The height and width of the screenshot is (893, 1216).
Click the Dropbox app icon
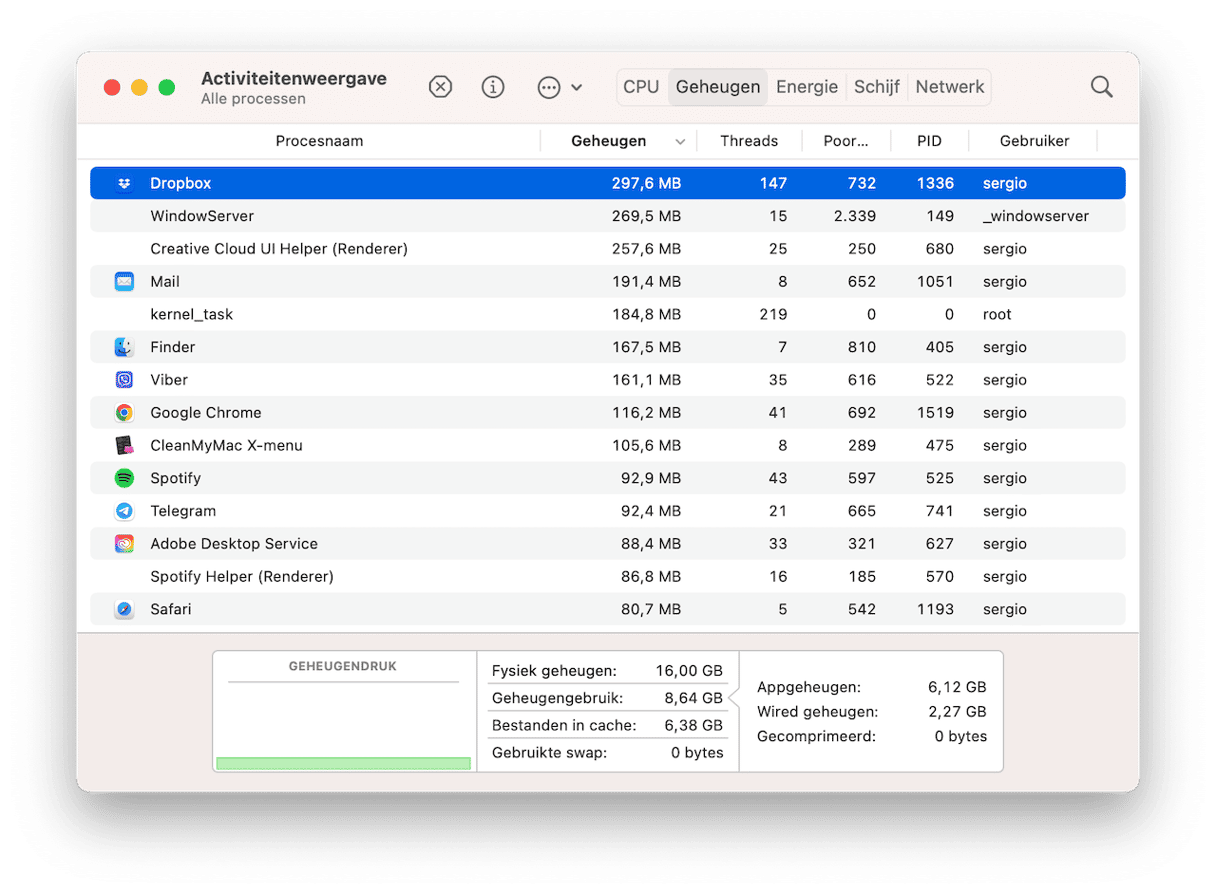pos(124,183)
